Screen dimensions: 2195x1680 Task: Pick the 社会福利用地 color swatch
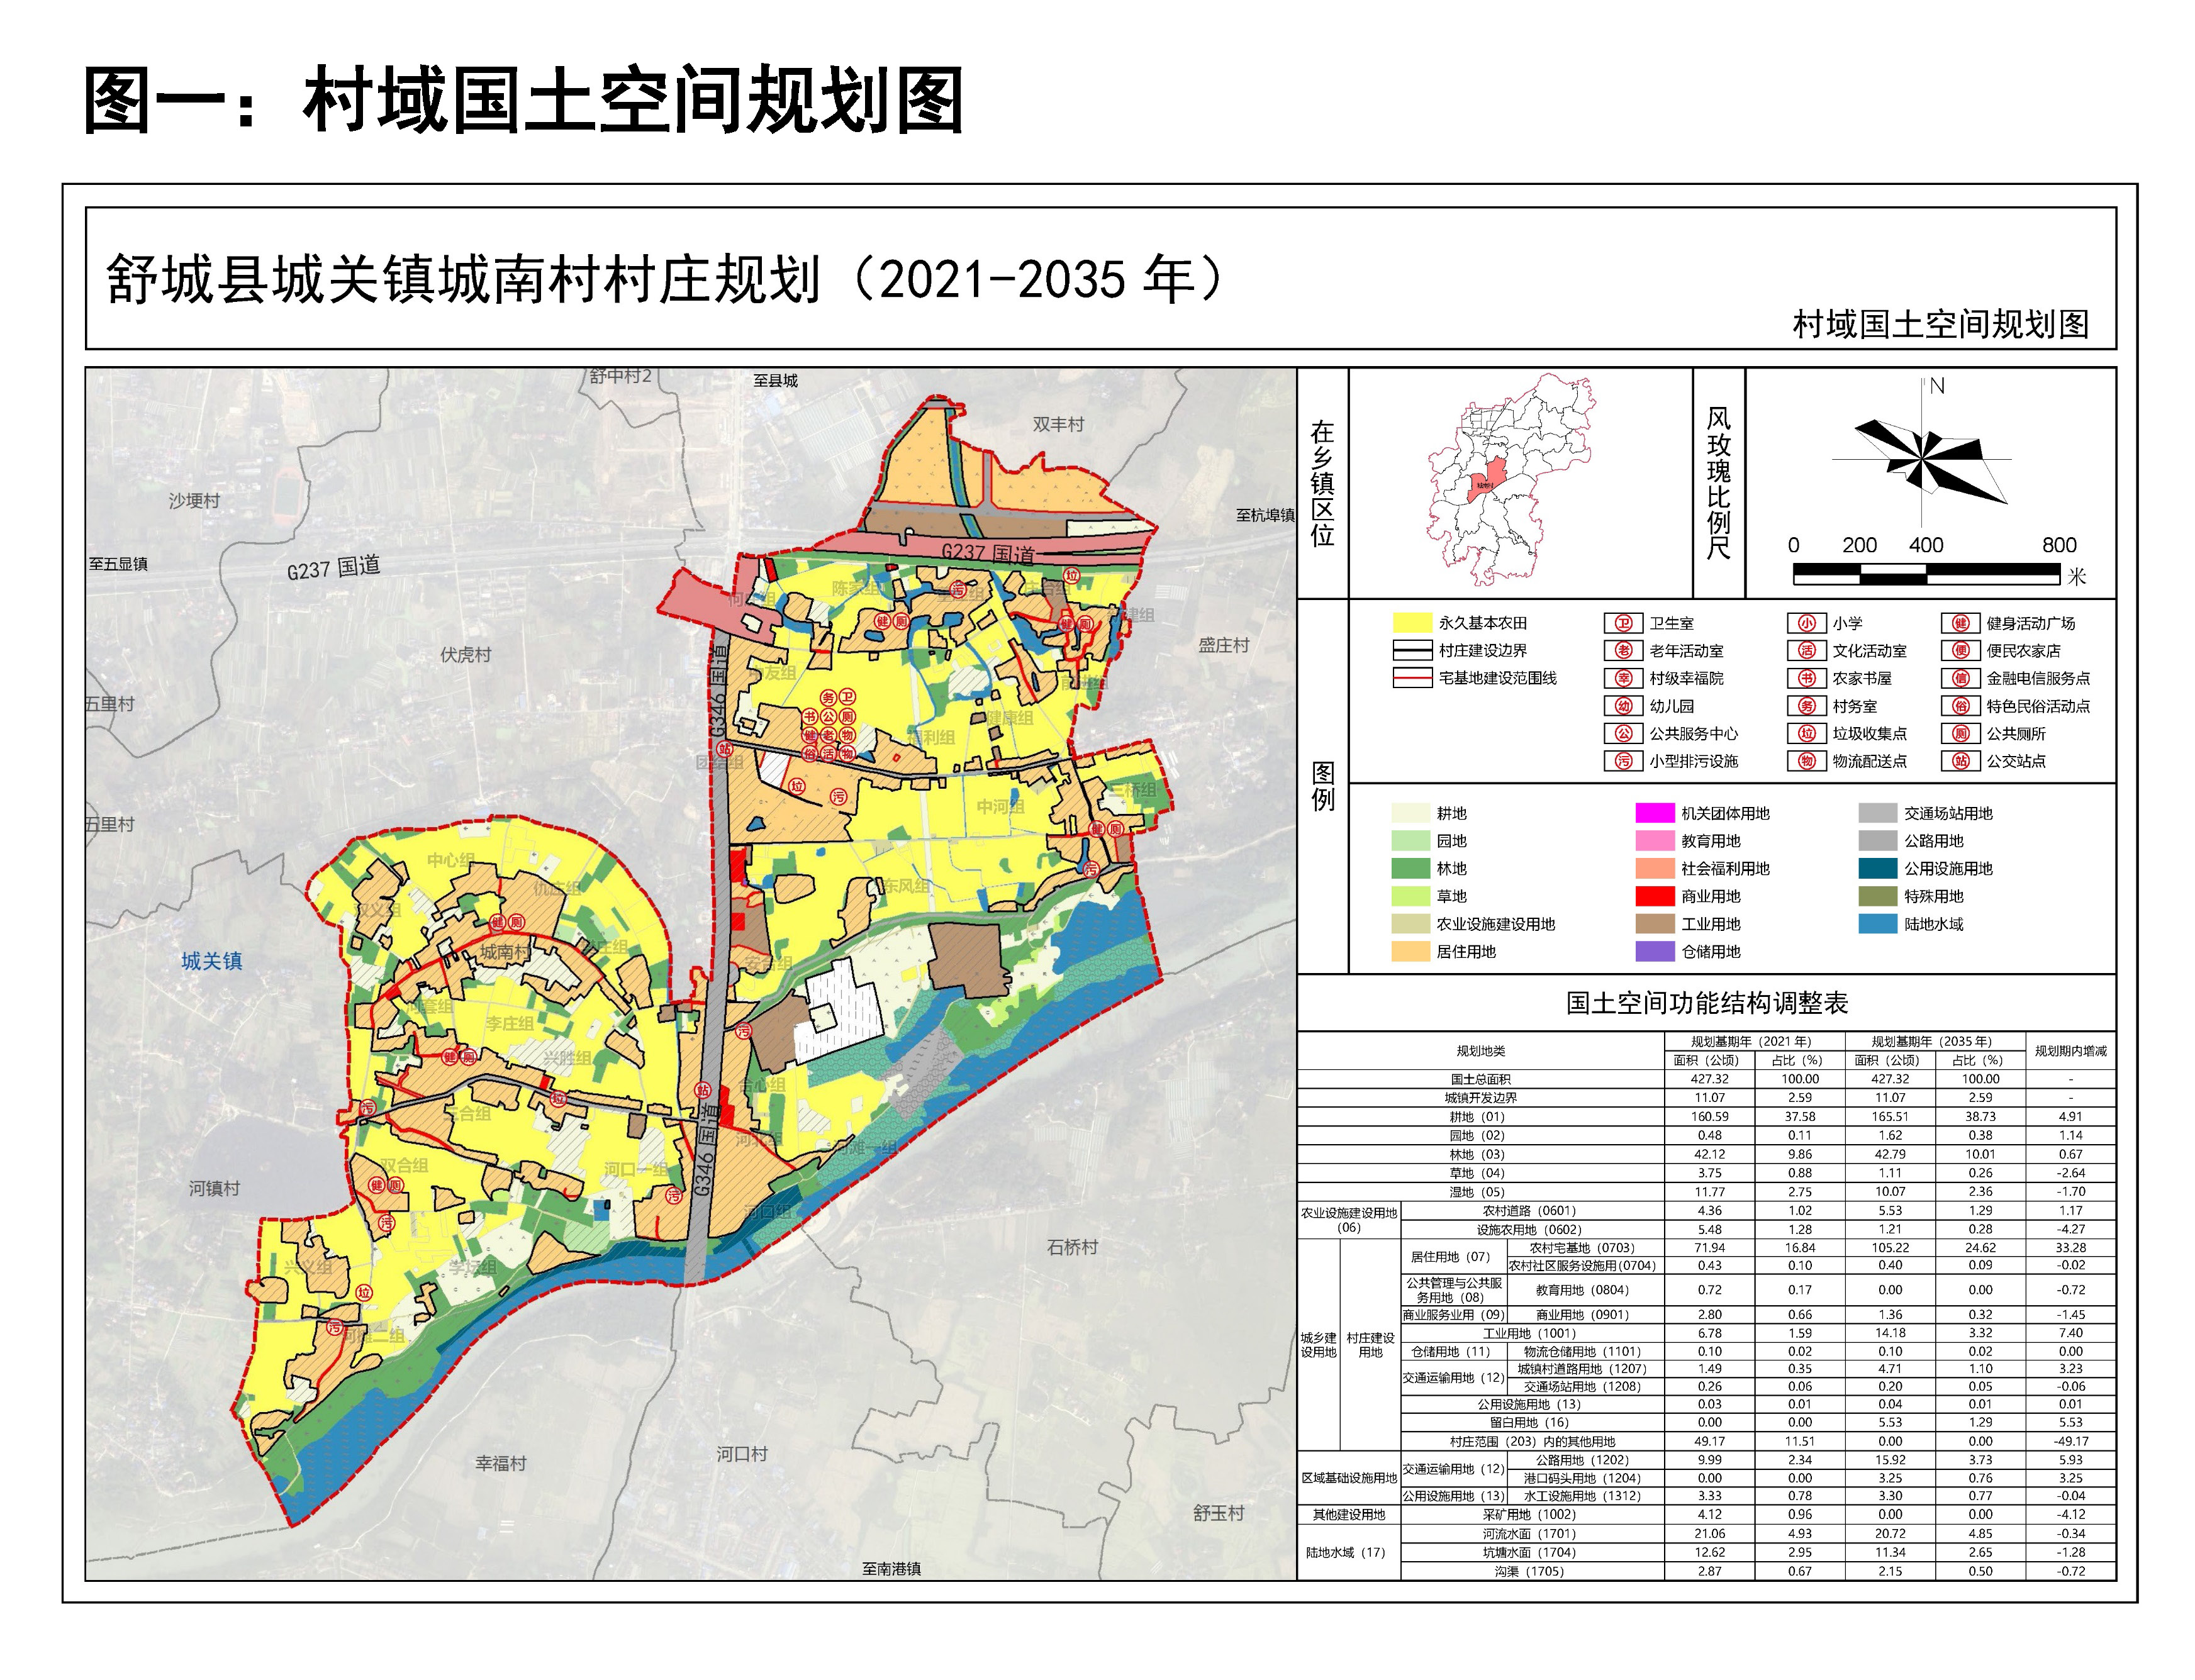[x=1655, y=868]
